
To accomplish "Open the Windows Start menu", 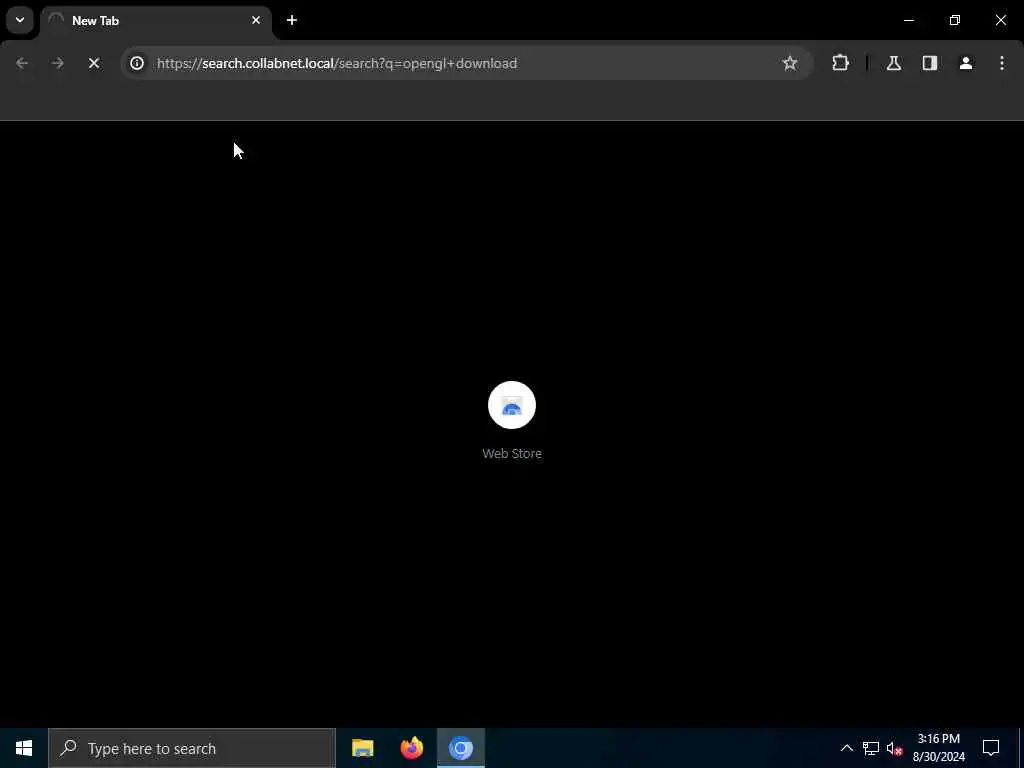I will (x=24, y=748).
